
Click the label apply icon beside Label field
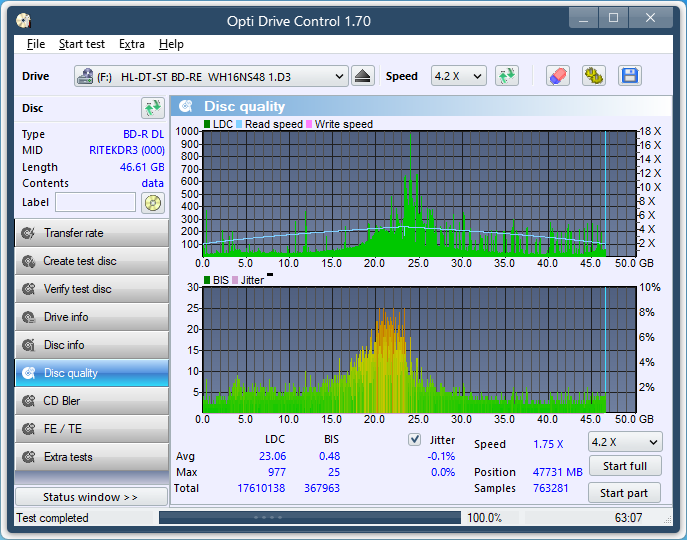152,203
